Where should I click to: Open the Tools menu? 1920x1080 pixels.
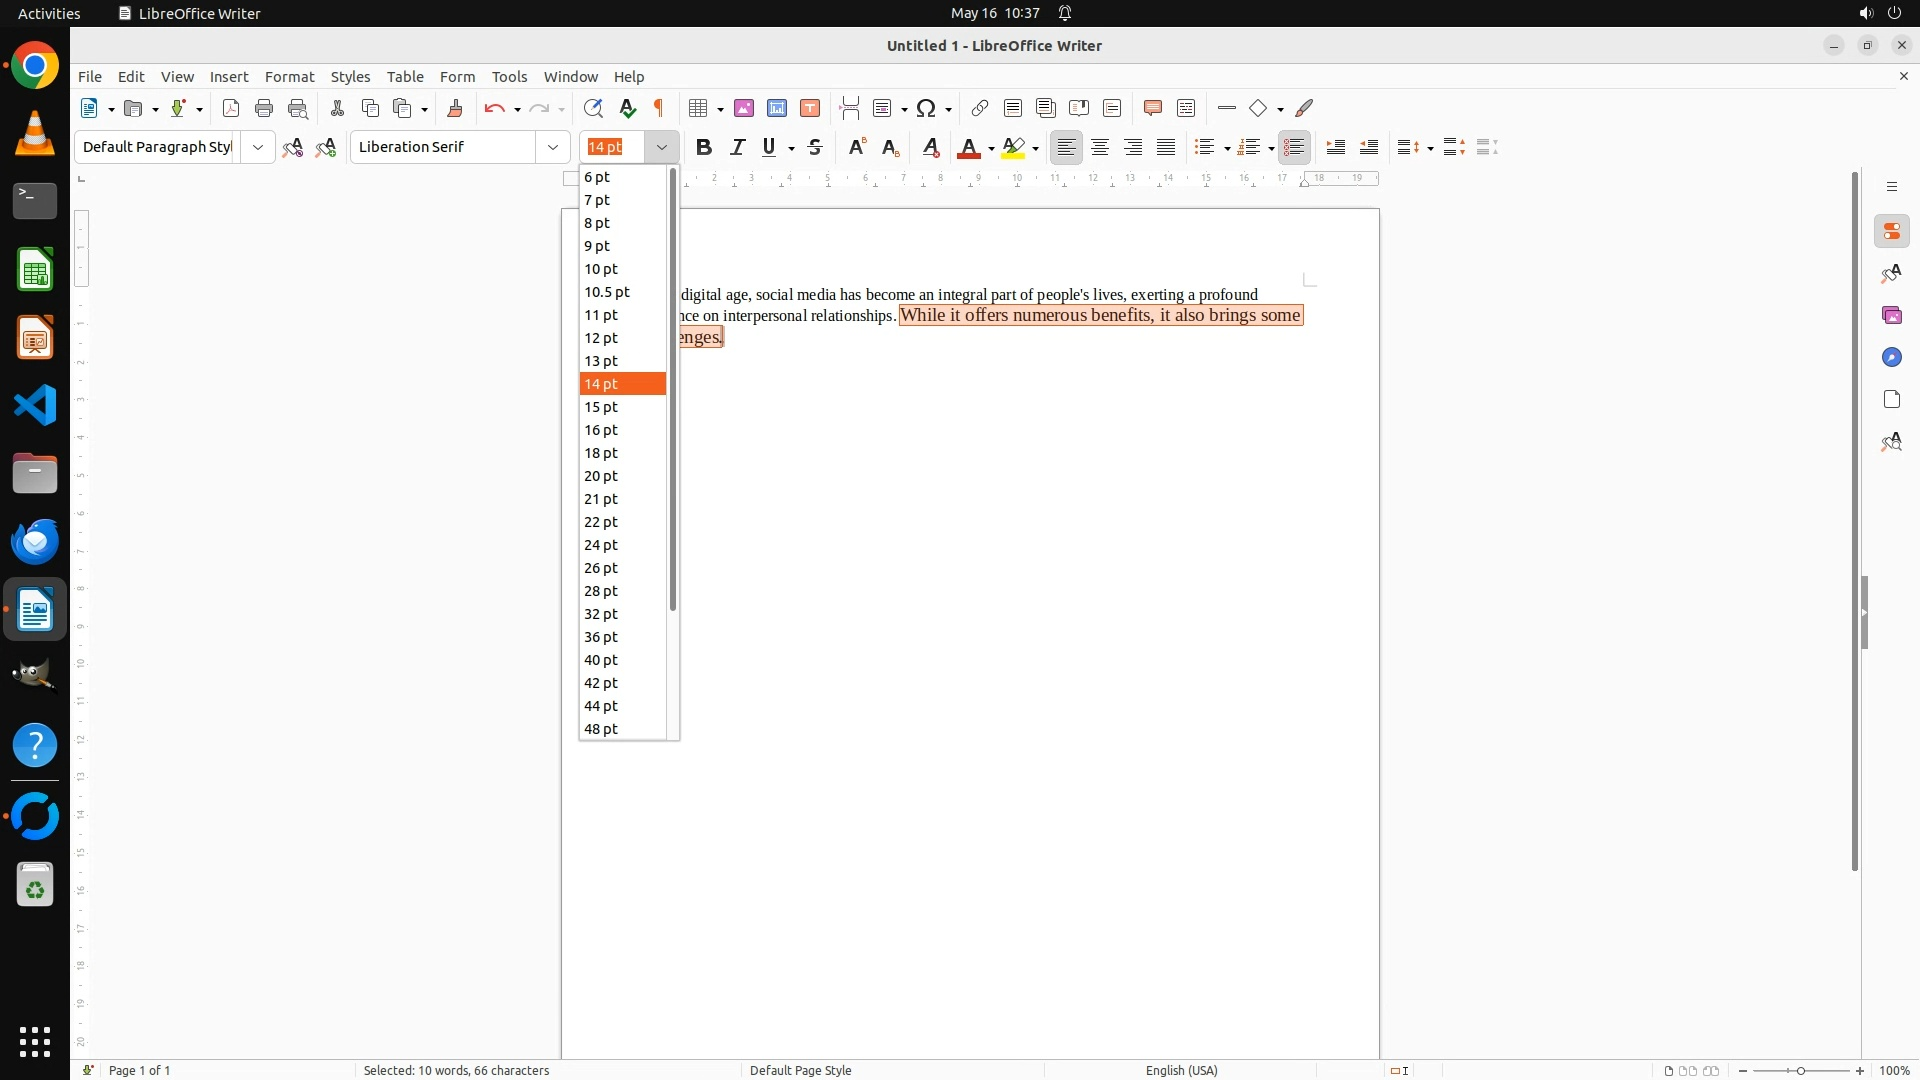coord(509,76)
